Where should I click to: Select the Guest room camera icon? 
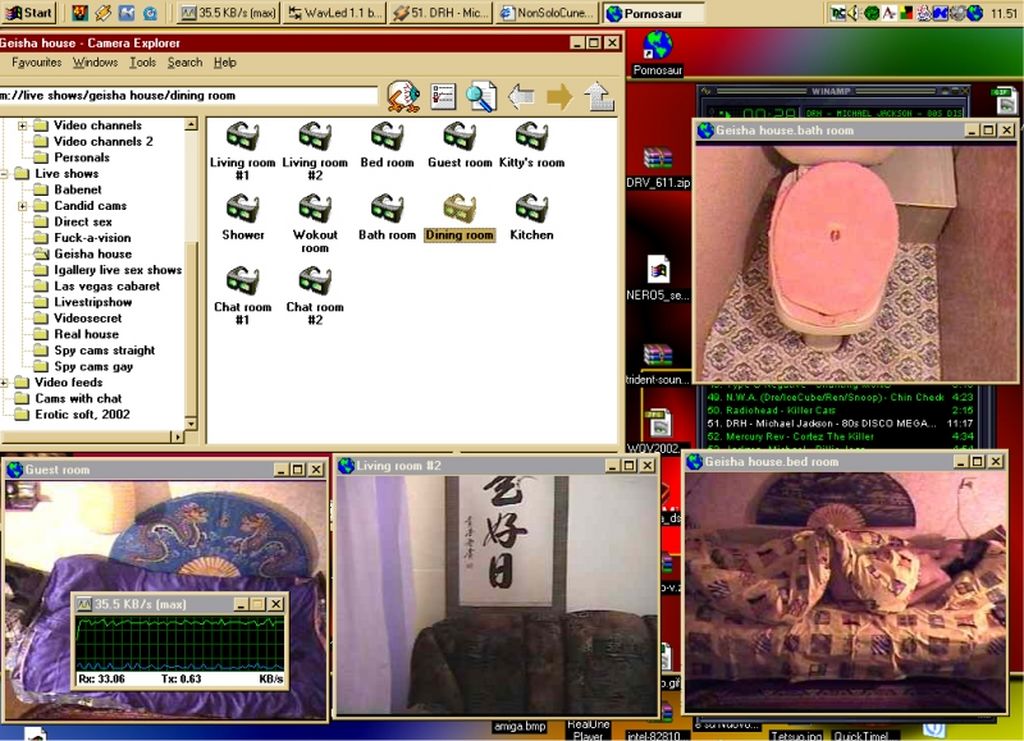459,137
